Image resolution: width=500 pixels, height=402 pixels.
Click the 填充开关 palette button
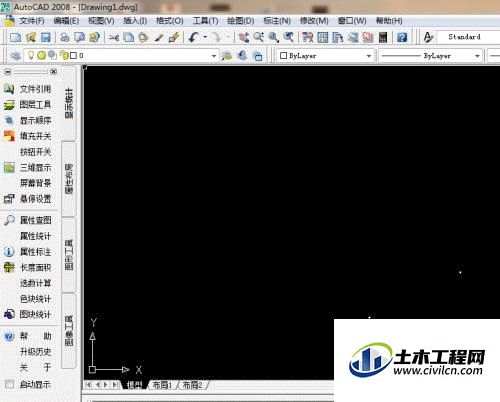click(28, 136)
